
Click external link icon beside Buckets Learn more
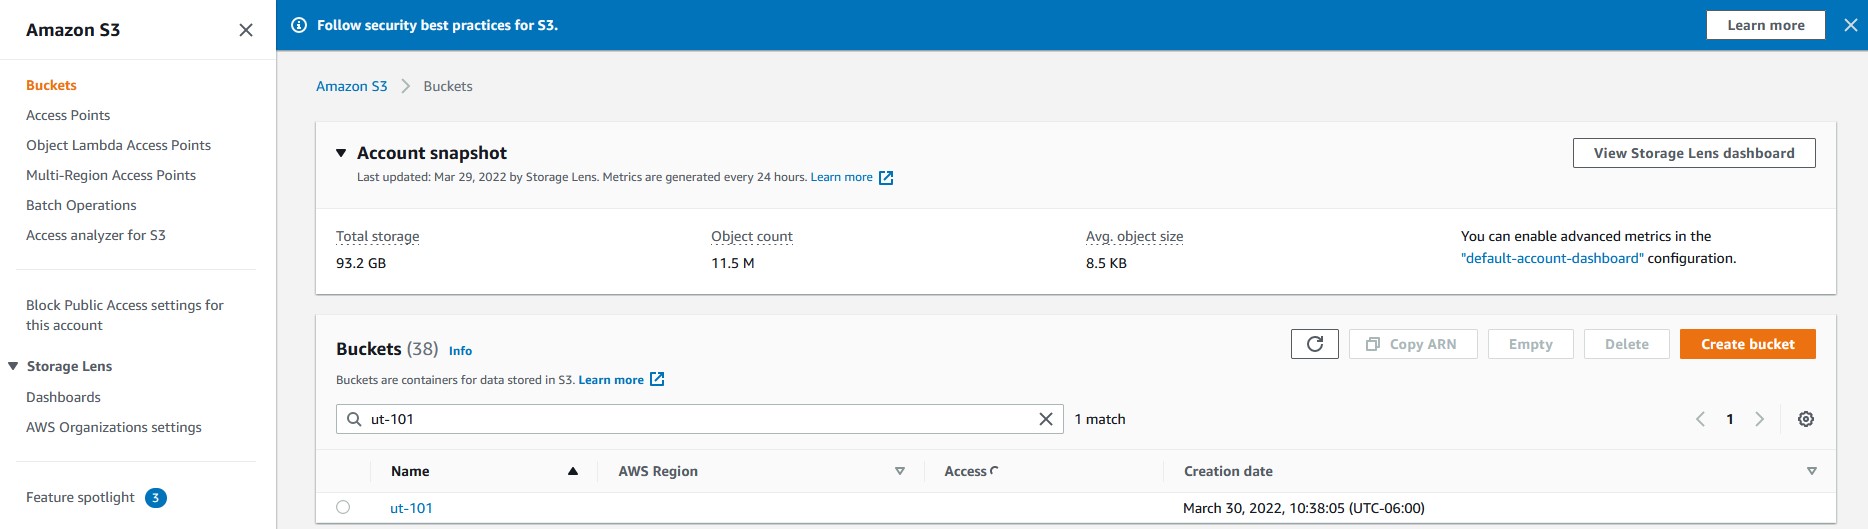pyautogui.click(x=657, y=379)
